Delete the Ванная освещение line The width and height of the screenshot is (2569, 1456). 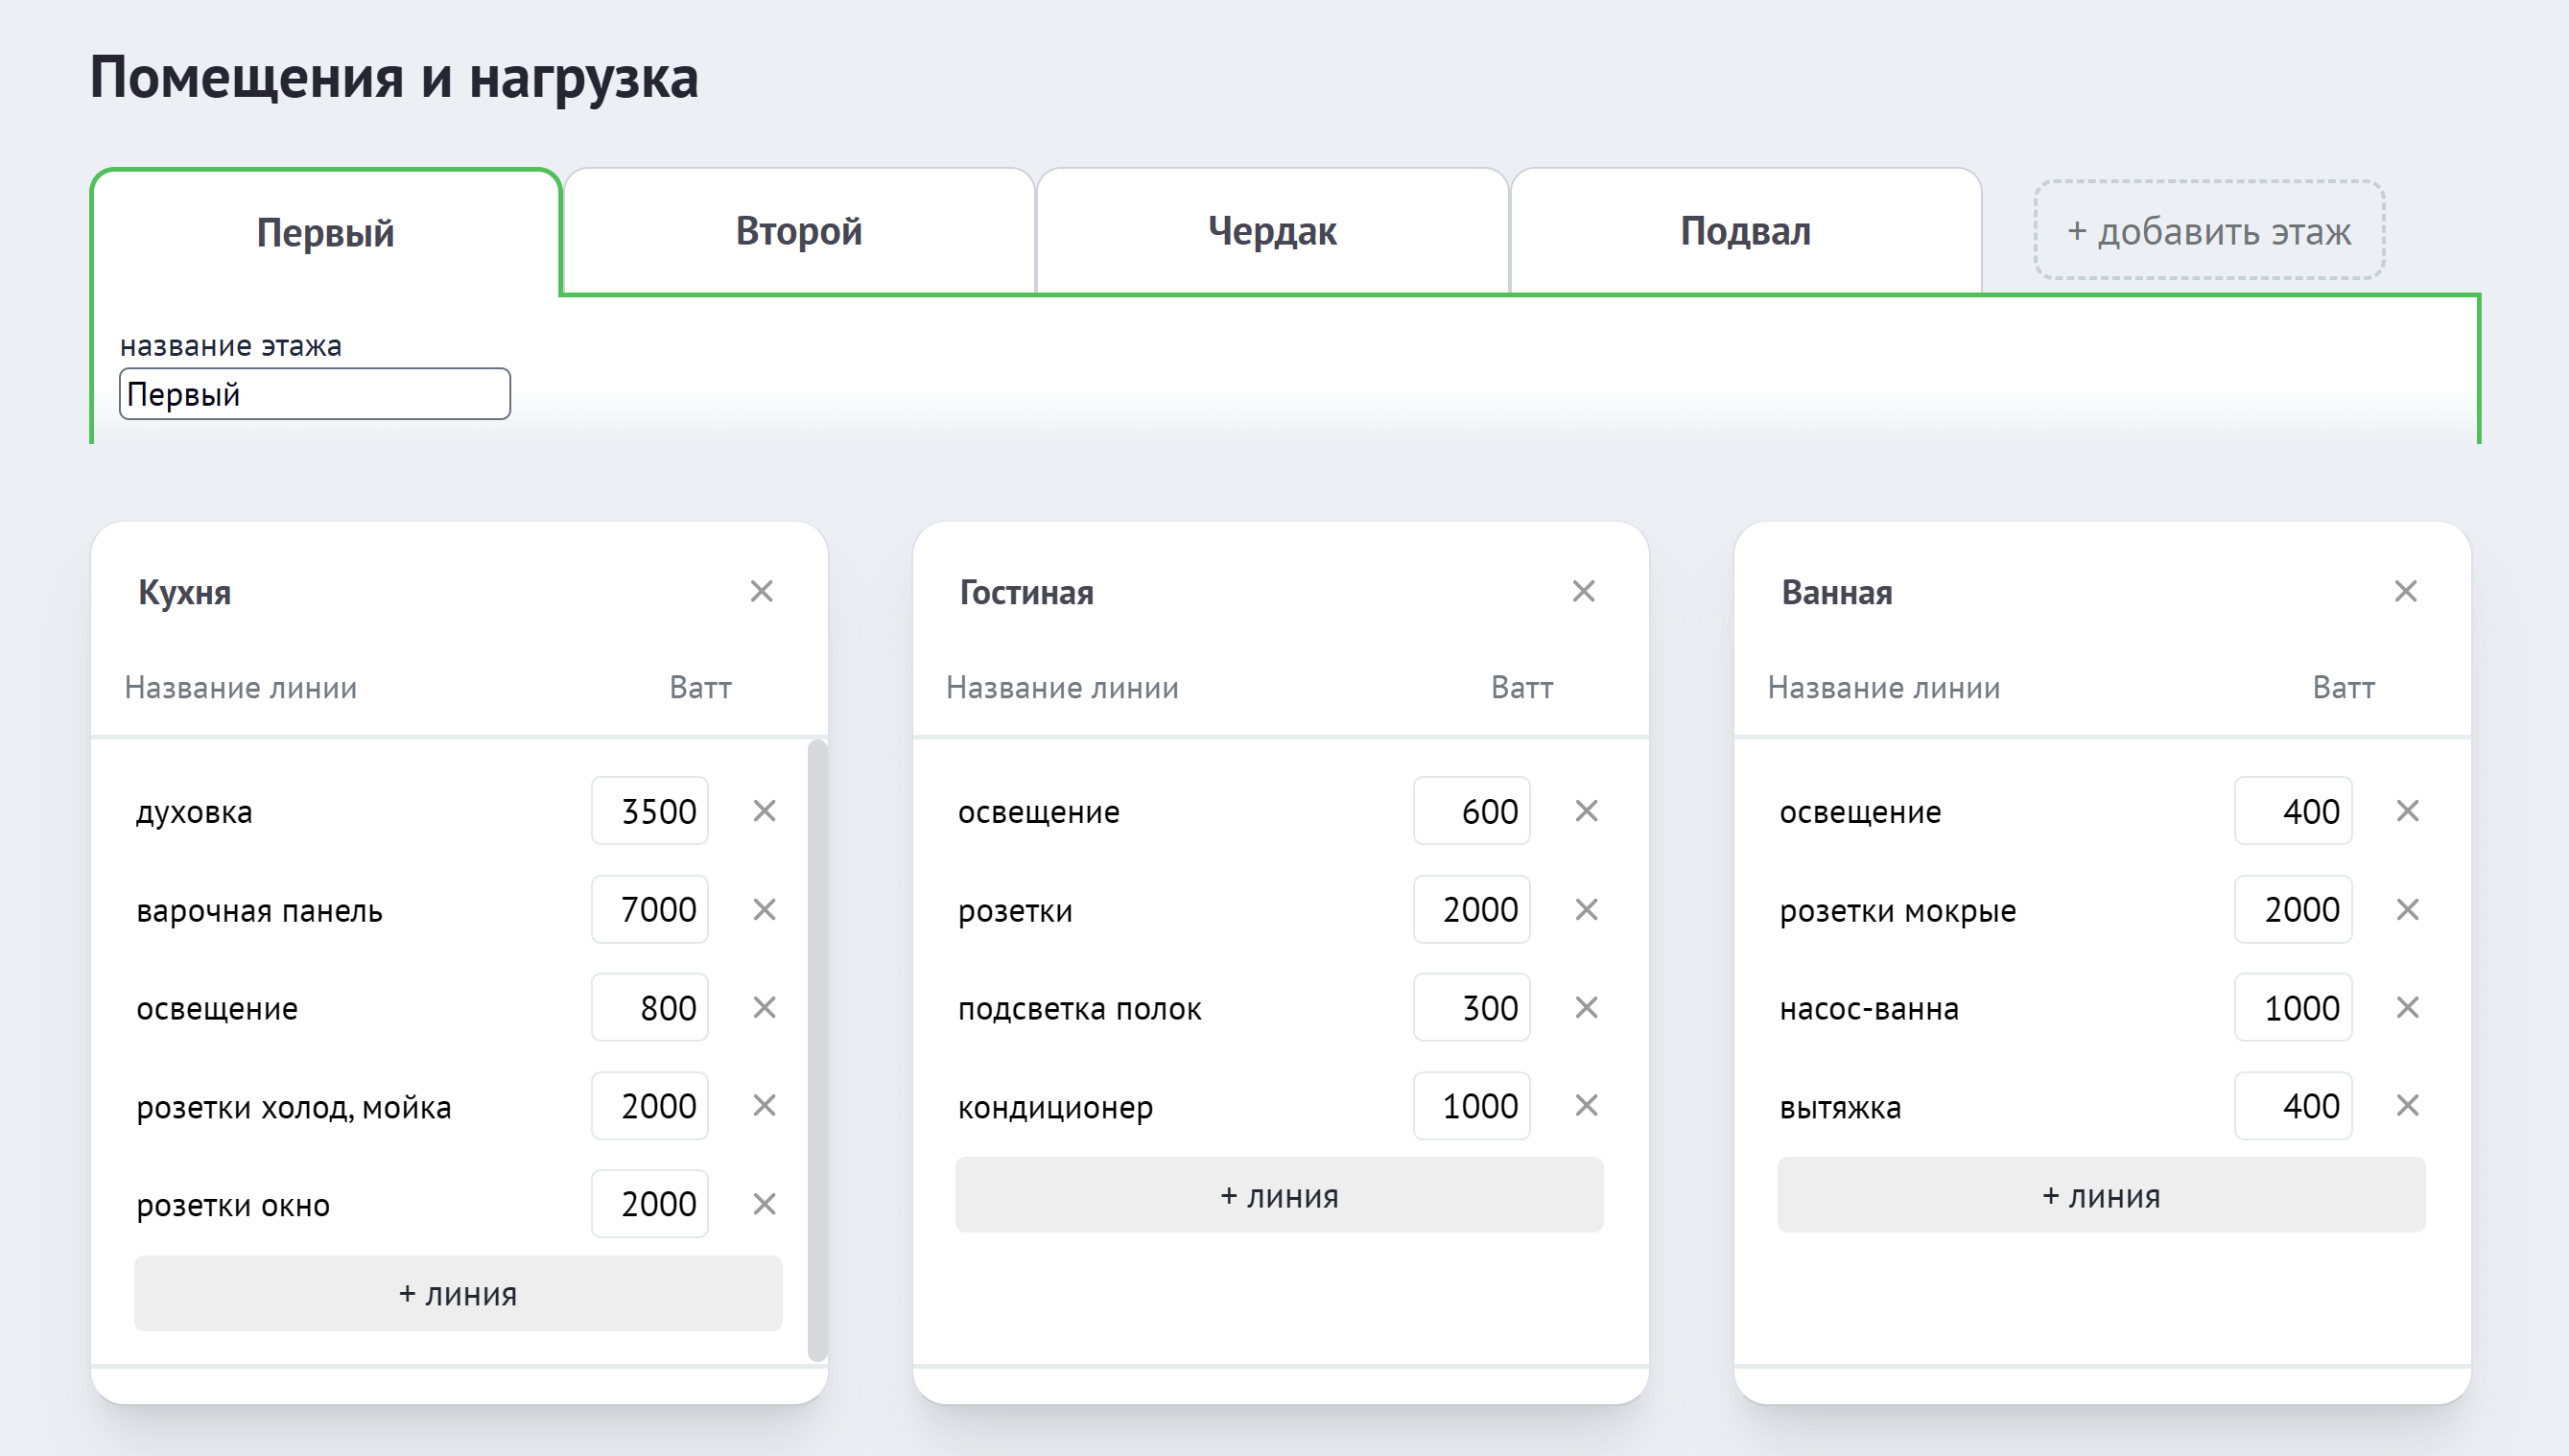click(x=2408, y=811)
